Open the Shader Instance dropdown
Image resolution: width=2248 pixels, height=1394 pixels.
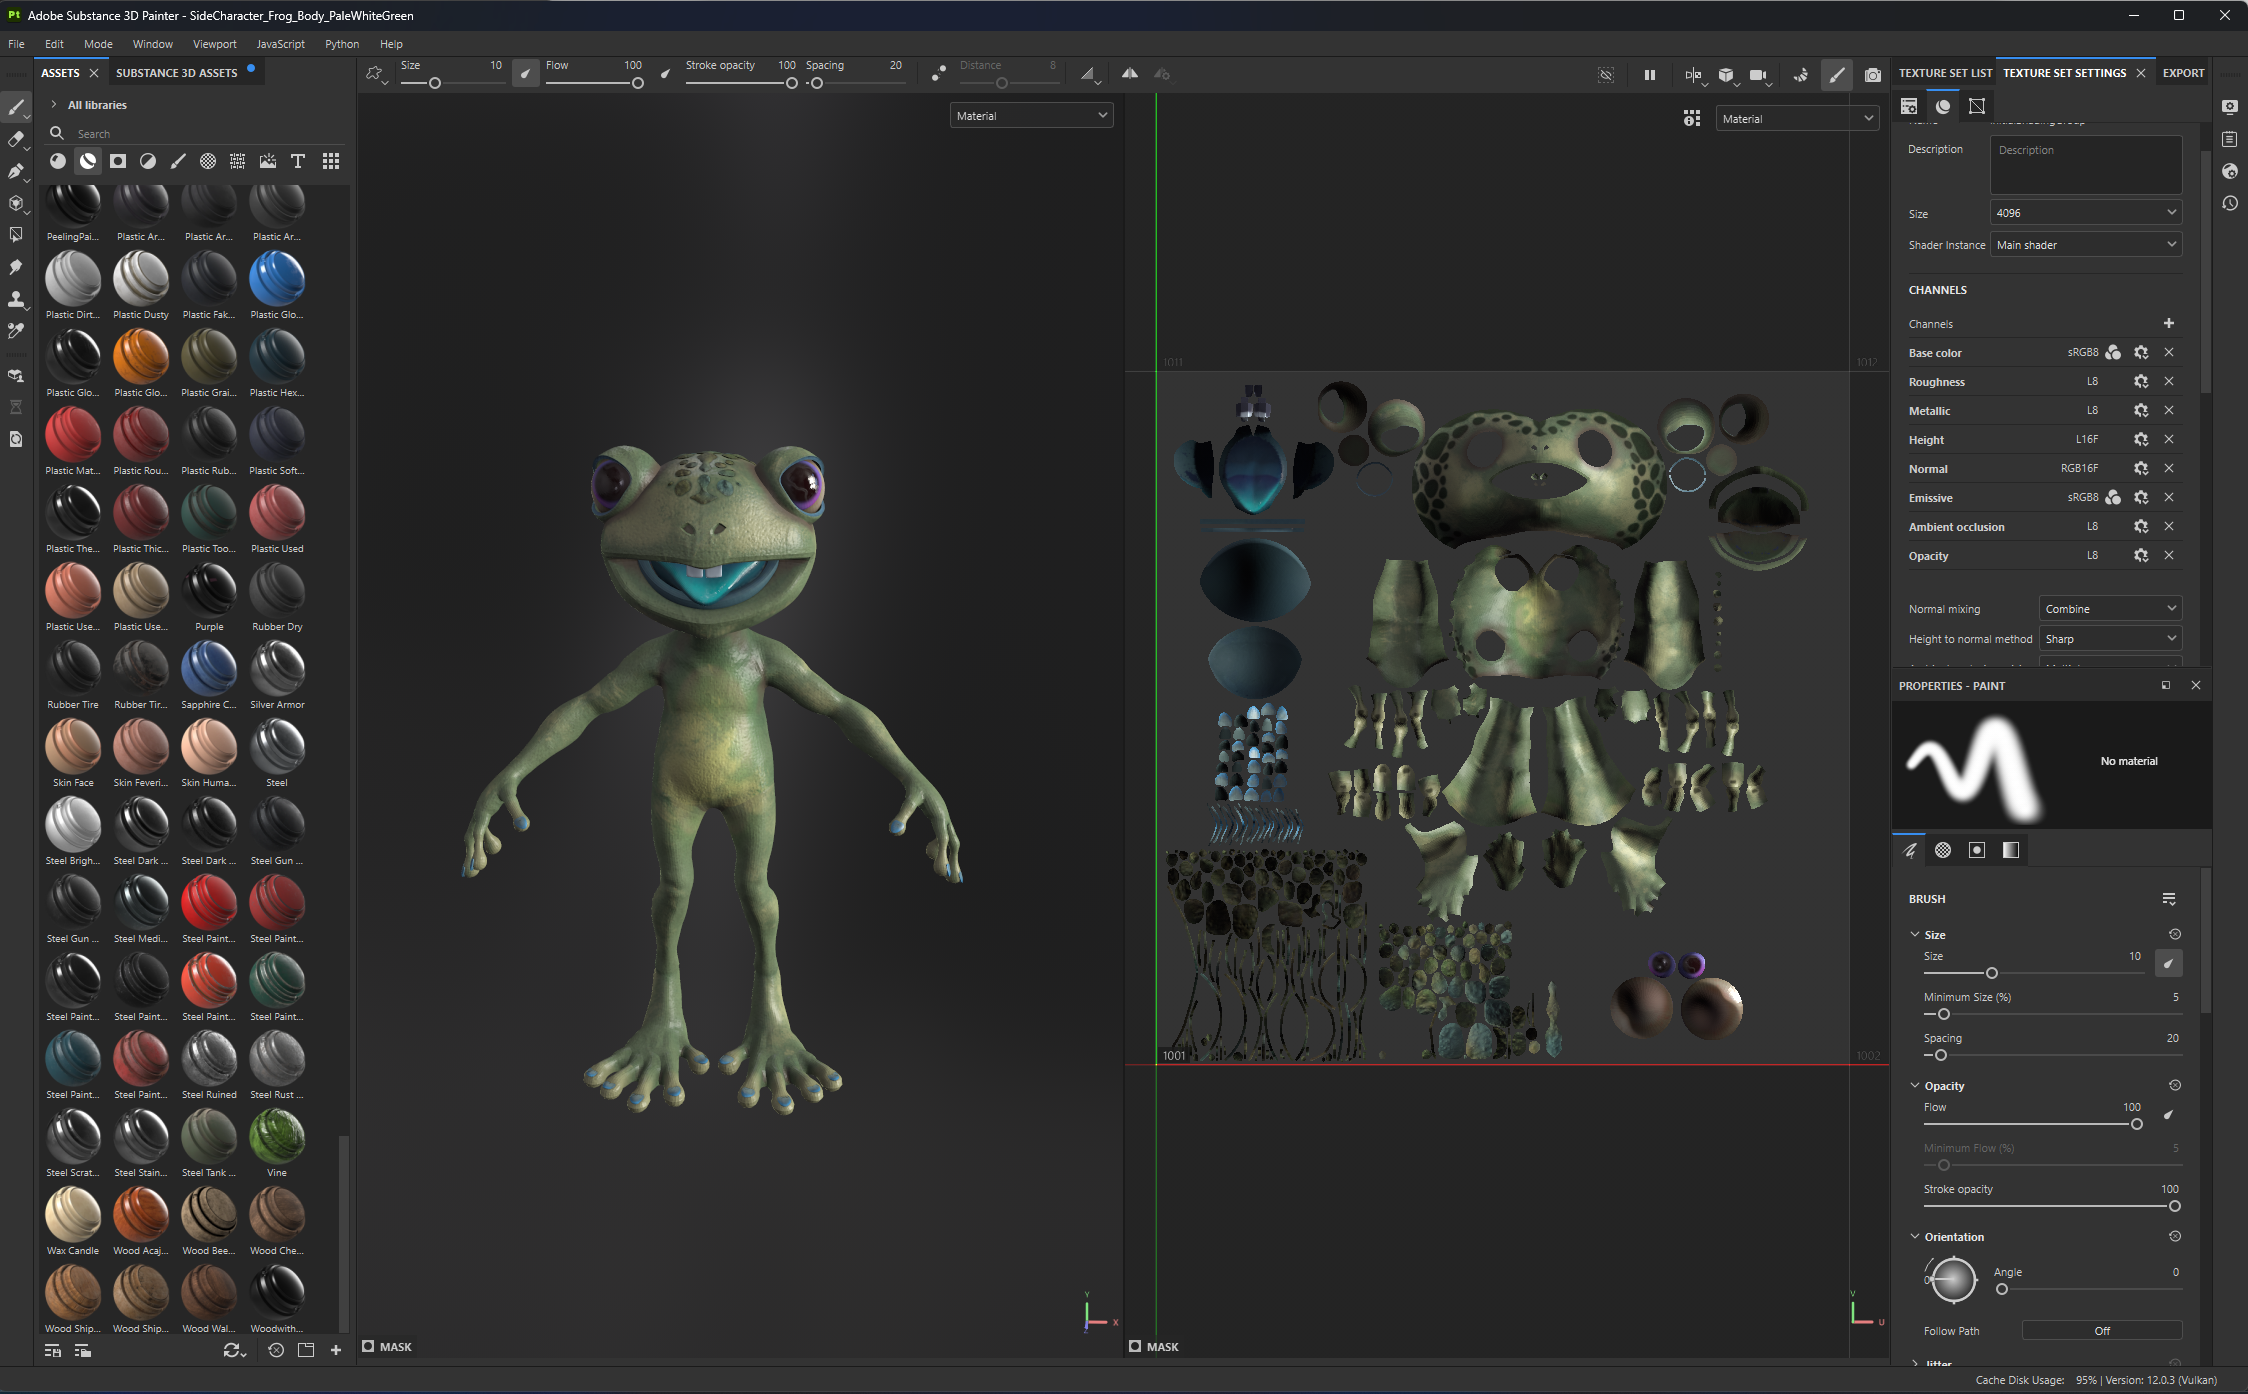point(2086,245)
